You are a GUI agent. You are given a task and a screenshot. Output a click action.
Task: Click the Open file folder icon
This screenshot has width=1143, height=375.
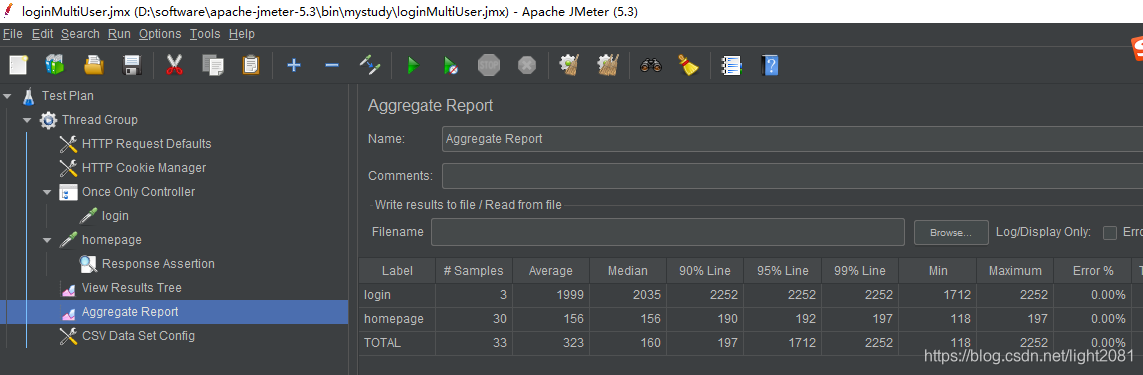tap(94, 66)
